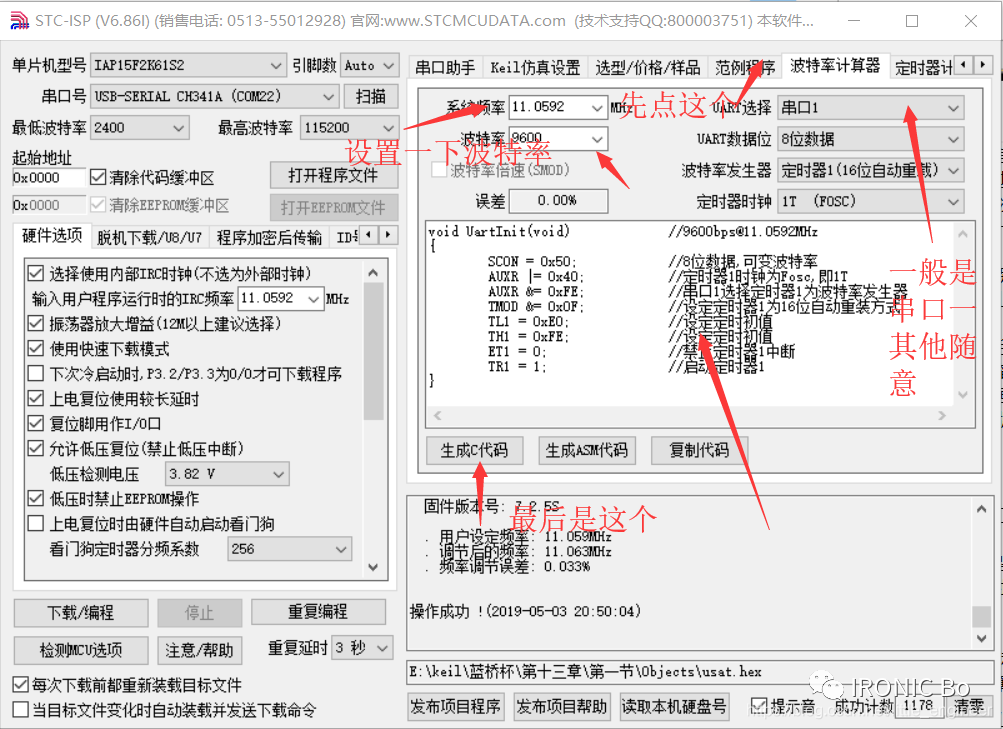This screenshot has width=1003, height=729.
Task: Click code box horizontal scroll-right arrow
Action: point(942,416)
